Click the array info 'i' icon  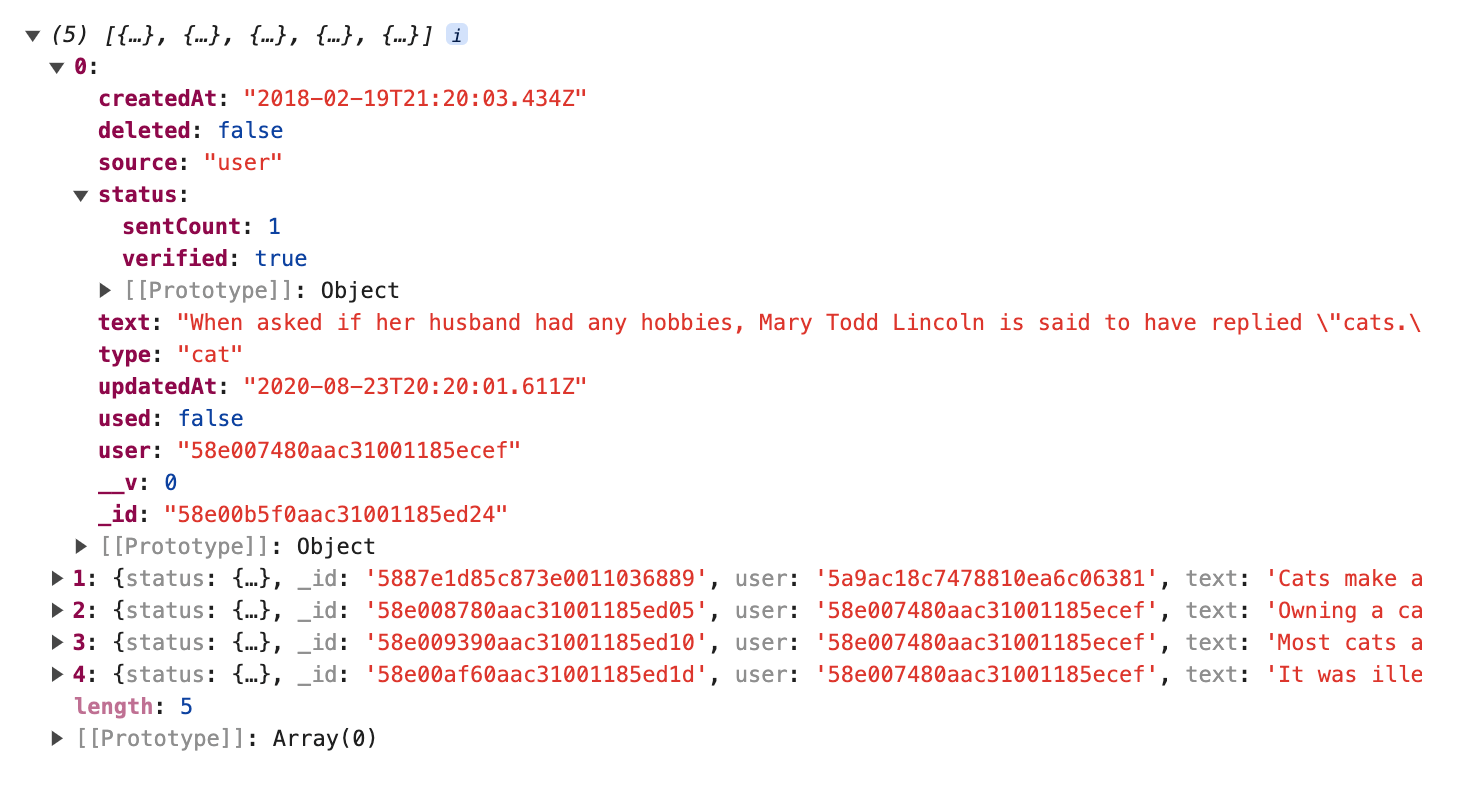(x=457, y=36)
